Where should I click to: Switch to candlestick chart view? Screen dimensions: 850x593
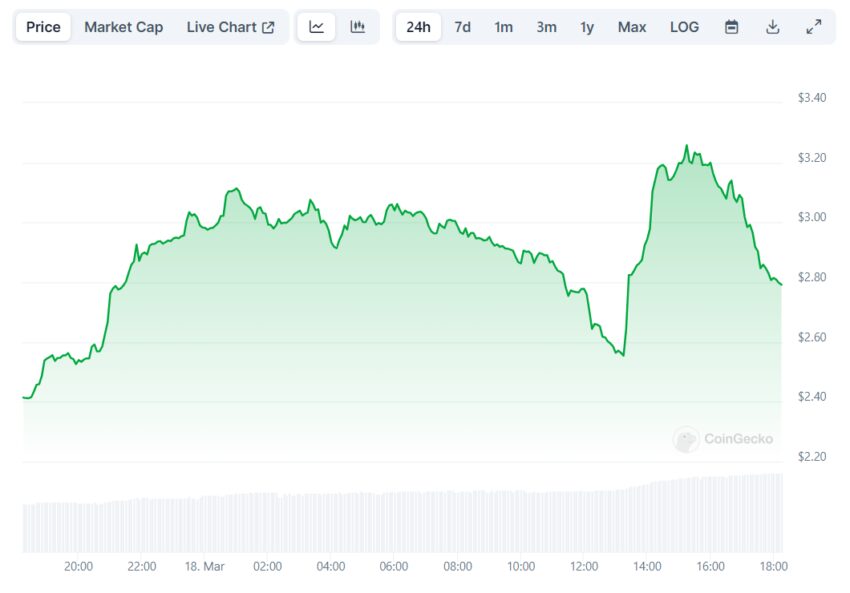(357, 27)
